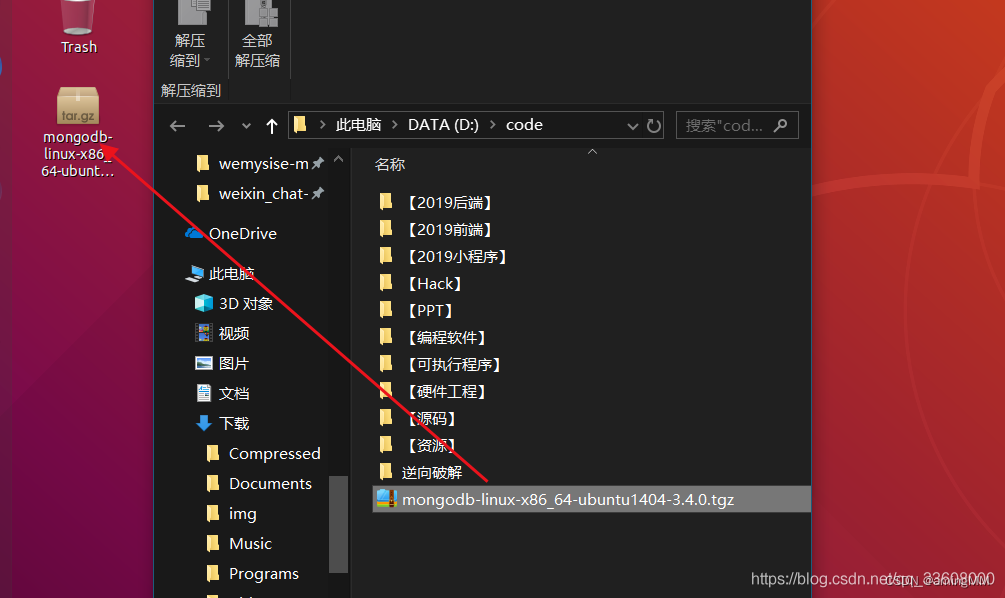Select the 【可执行程序】 folder
The height and width of the screenshot is (598, 1005).
coord(440,364)
